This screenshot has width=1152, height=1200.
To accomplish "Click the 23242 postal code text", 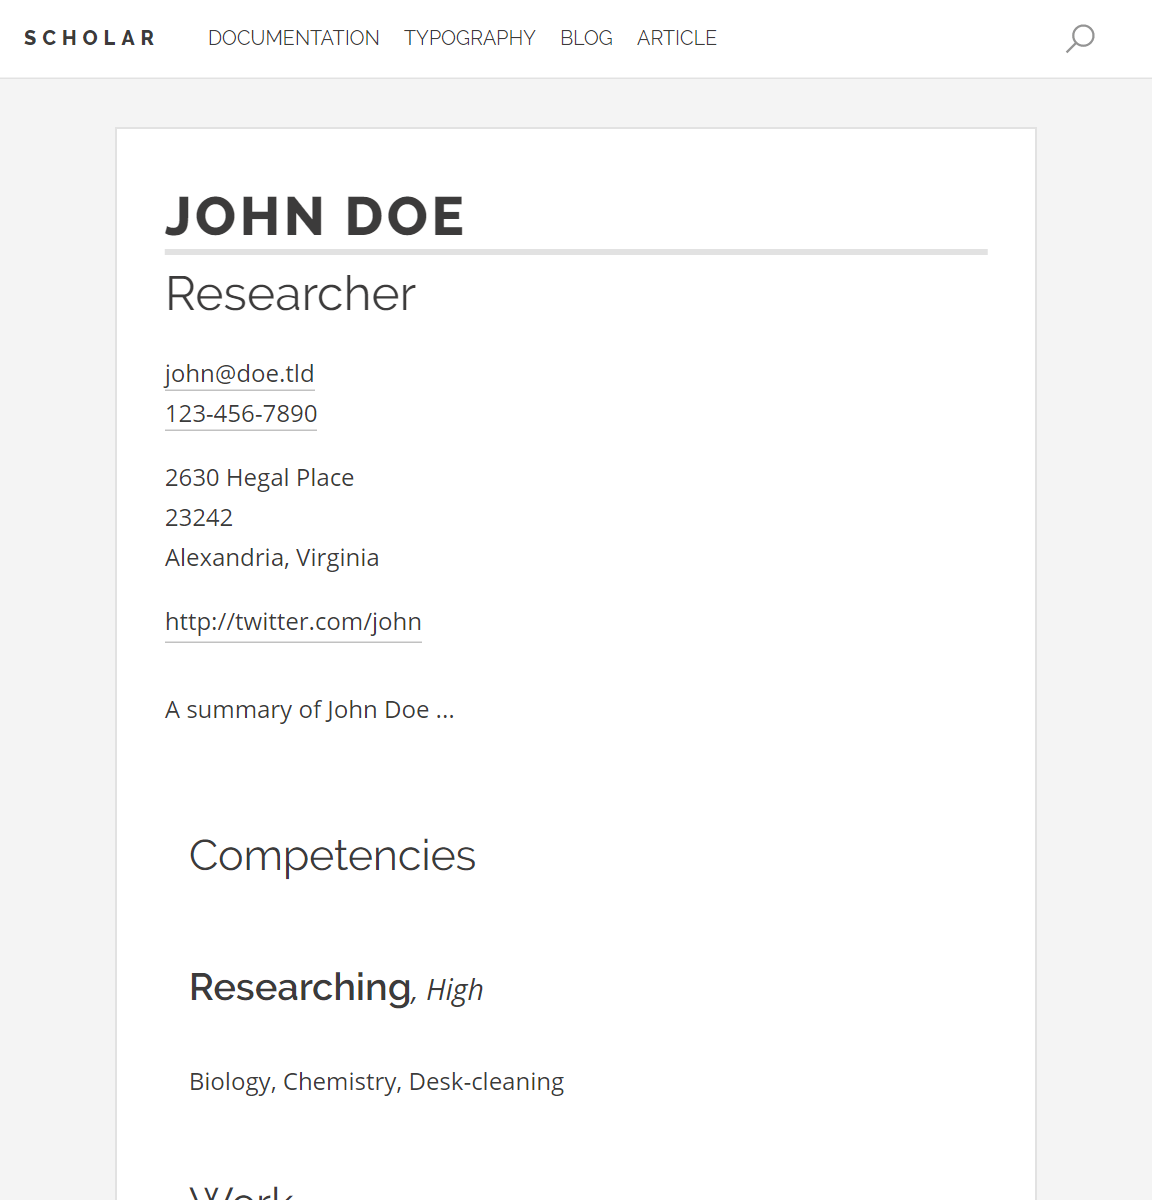I will pos(199,518).
